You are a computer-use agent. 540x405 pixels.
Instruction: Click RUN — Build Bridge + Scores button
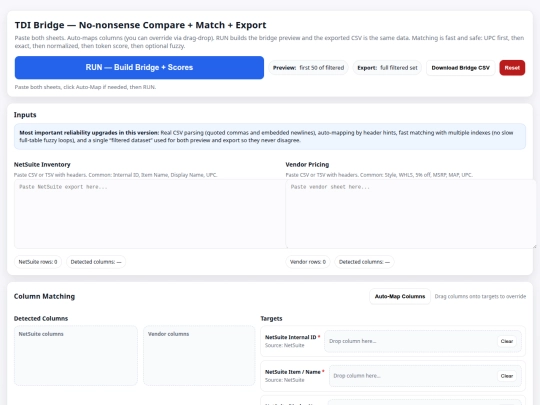[x=139, y=68]
